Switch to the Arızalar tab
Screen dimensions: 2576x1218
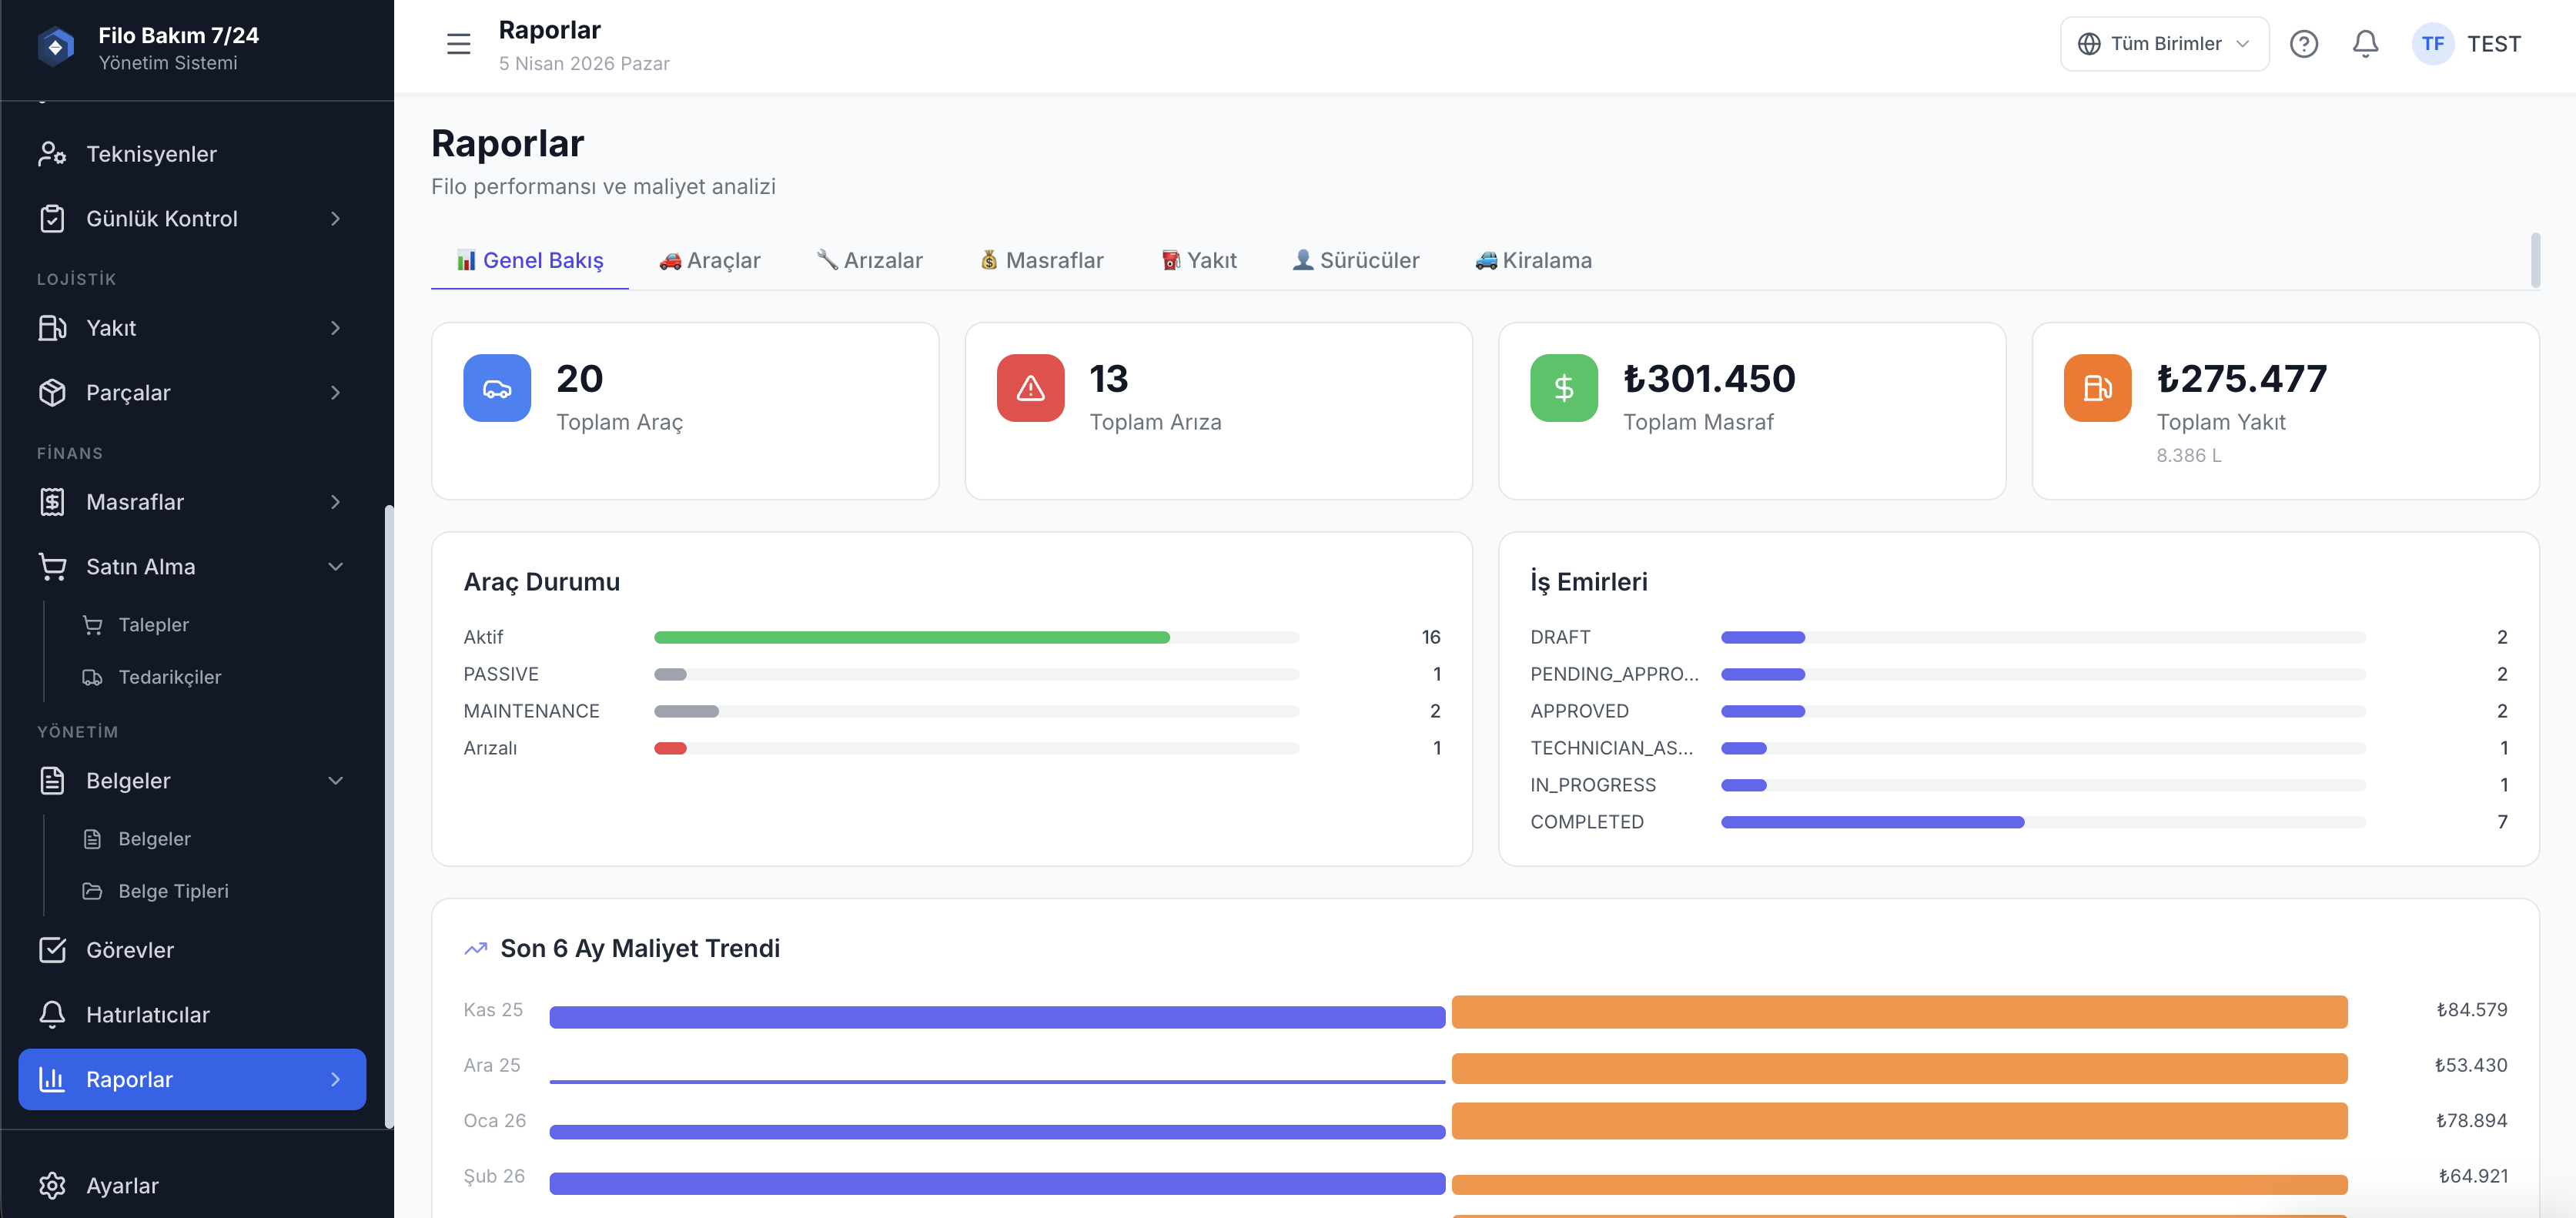[869, 261]
